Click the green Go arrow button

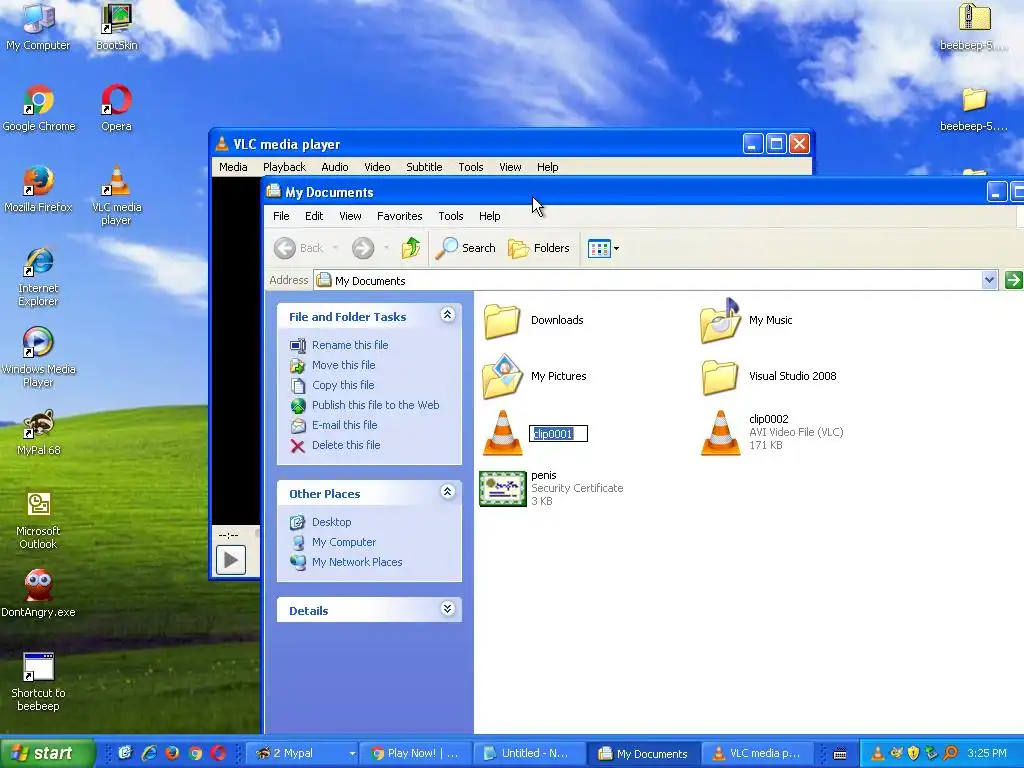tap(1013, 280)
